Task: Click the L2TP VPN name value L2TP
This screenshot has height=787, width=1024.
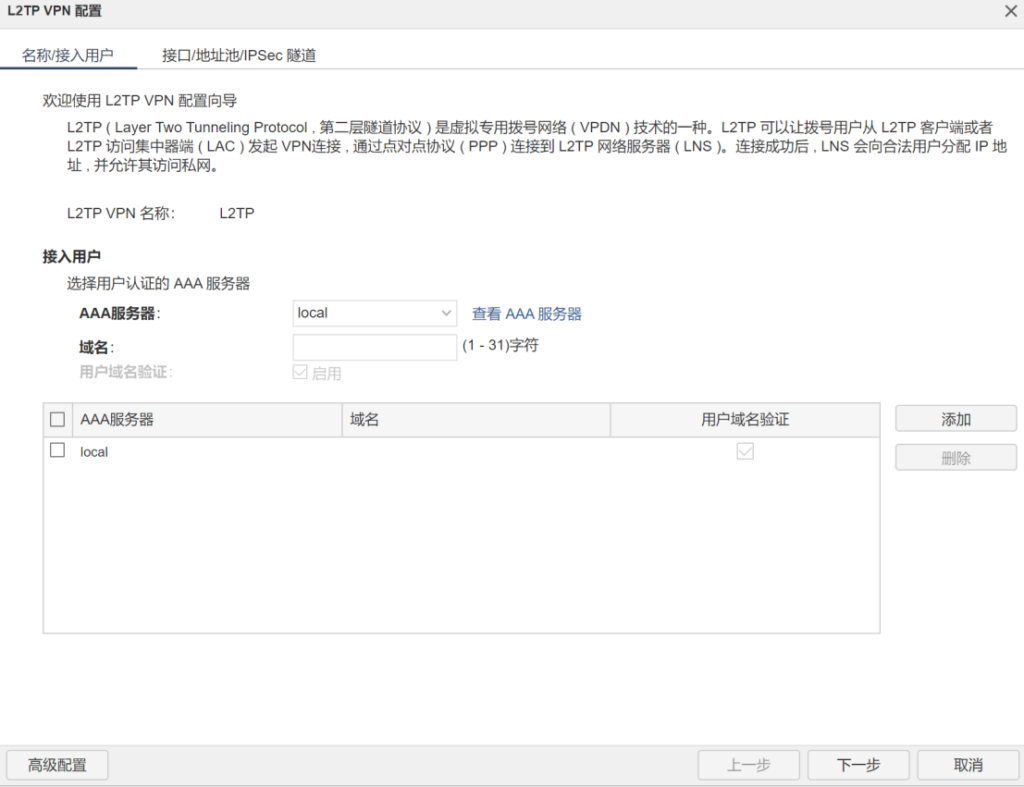Action: 236,214
